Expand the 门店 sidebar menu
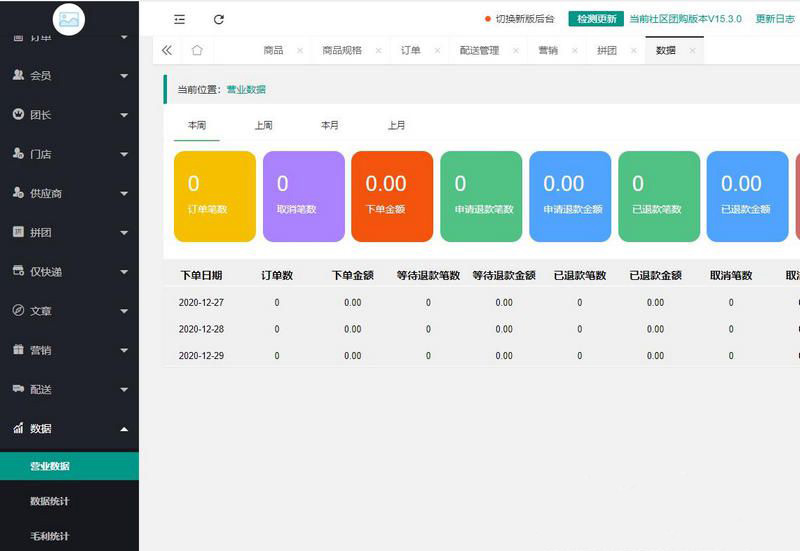The width and height of the screenshot is (800, 551). click(x=69, y=154)
